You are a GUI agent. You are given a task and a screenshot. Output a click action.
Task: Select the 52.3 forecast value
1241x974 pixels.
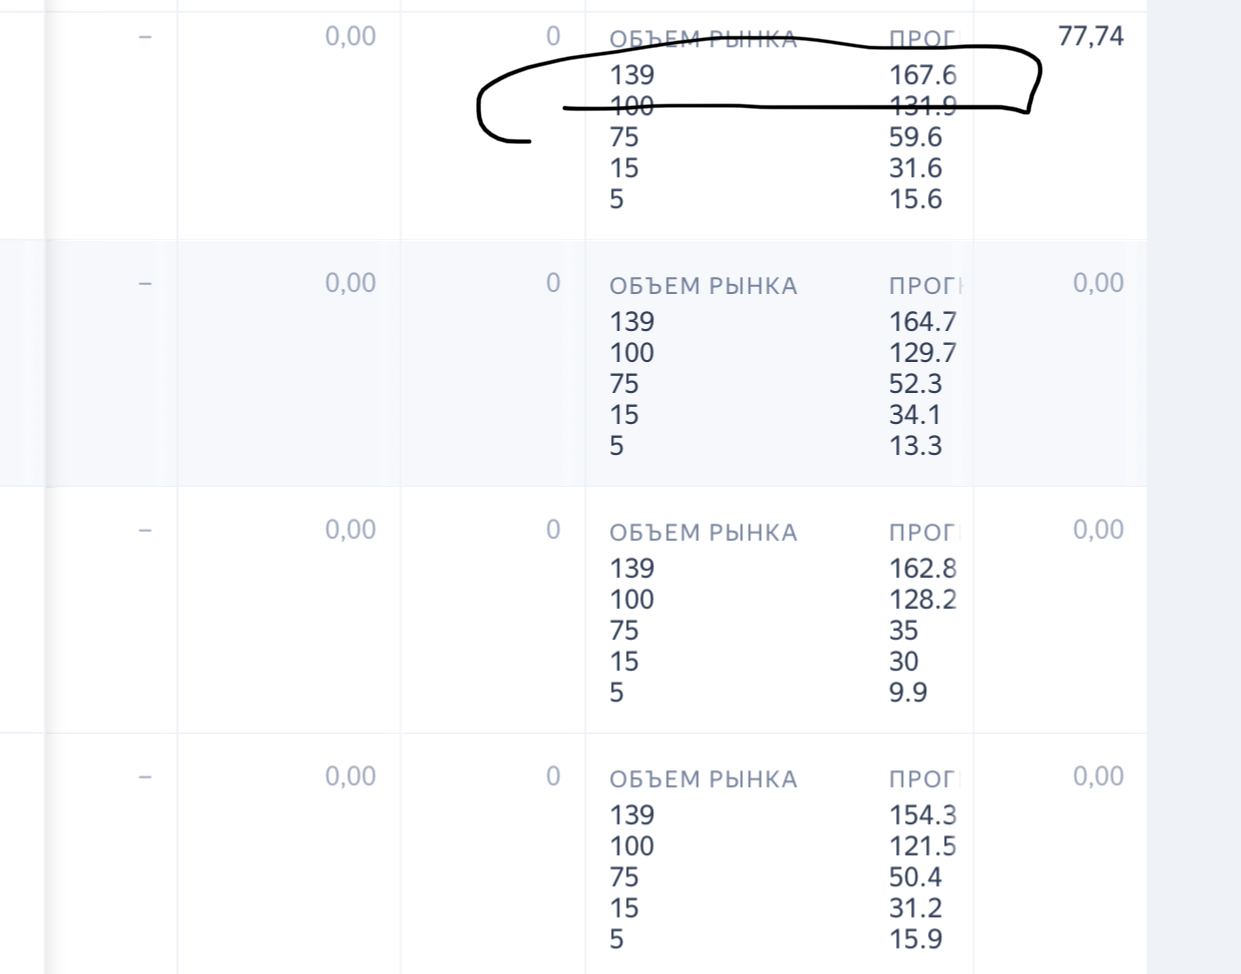tap(915, 384)
